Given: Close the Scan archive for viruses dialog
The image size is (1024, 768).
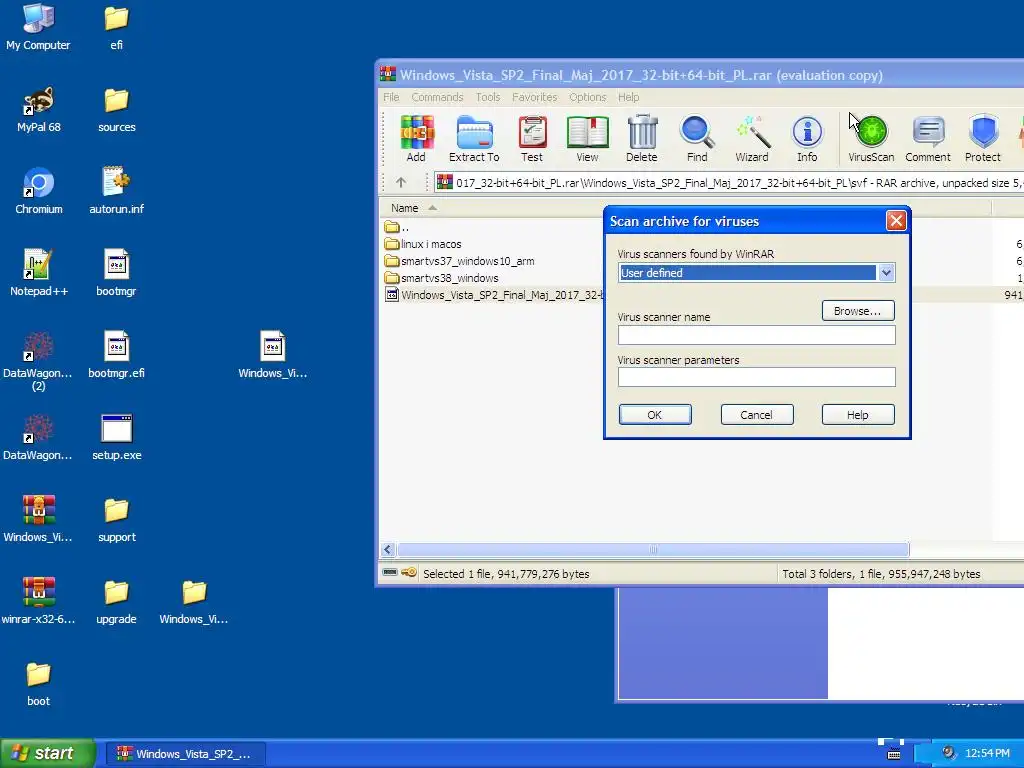Looking at the screenshot, I should [895, 221].
